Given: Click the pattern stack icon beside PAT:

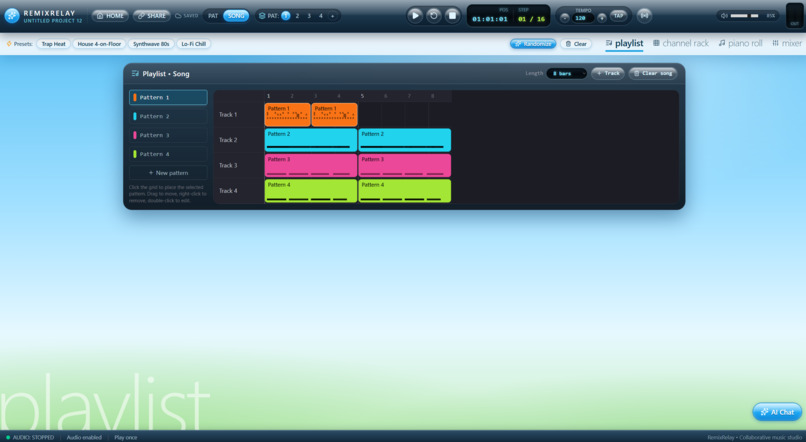Looking at the screenshot, I should click(x=262, y=16).
